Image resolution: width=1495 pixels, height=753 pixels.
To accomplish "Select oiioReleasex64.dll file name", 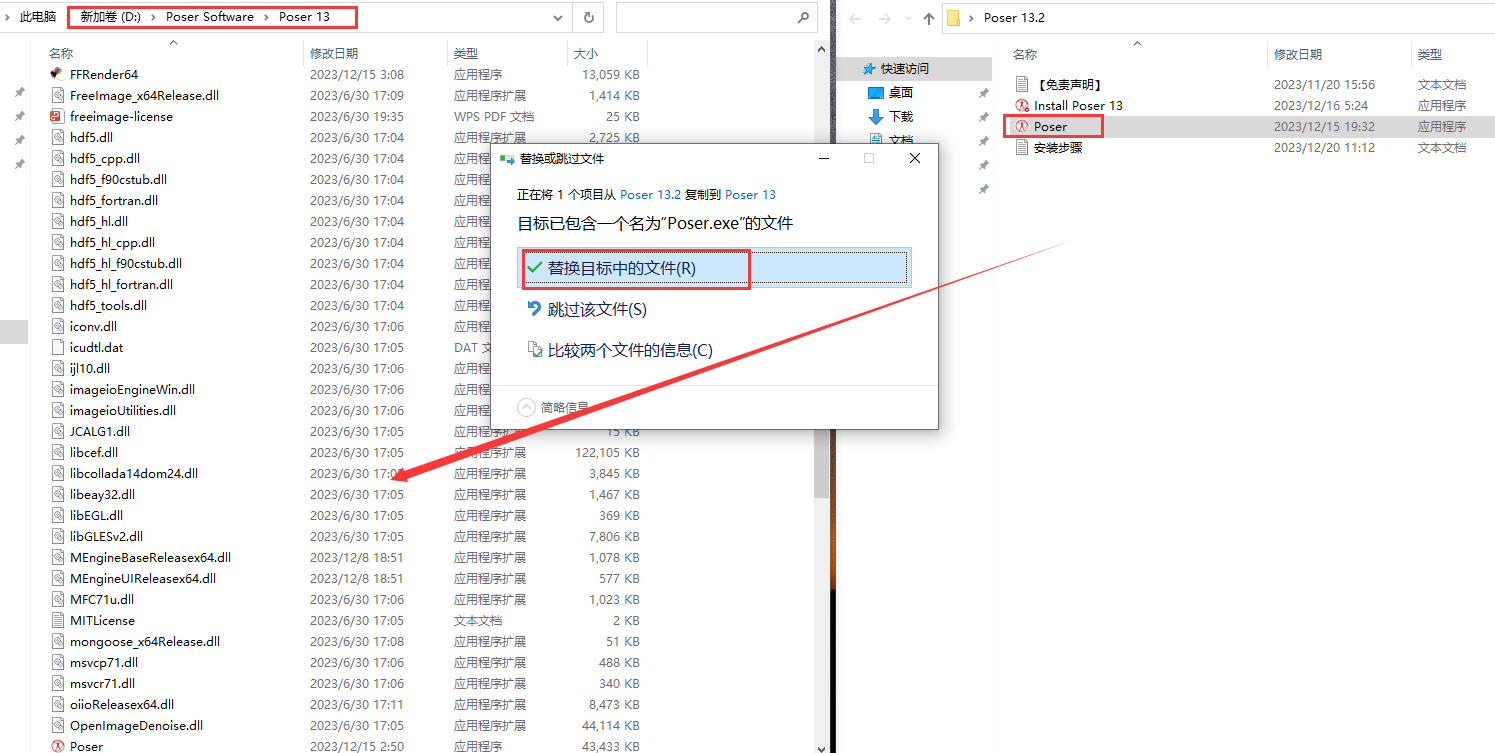I will pyautogui.click(x=122, y=704).
